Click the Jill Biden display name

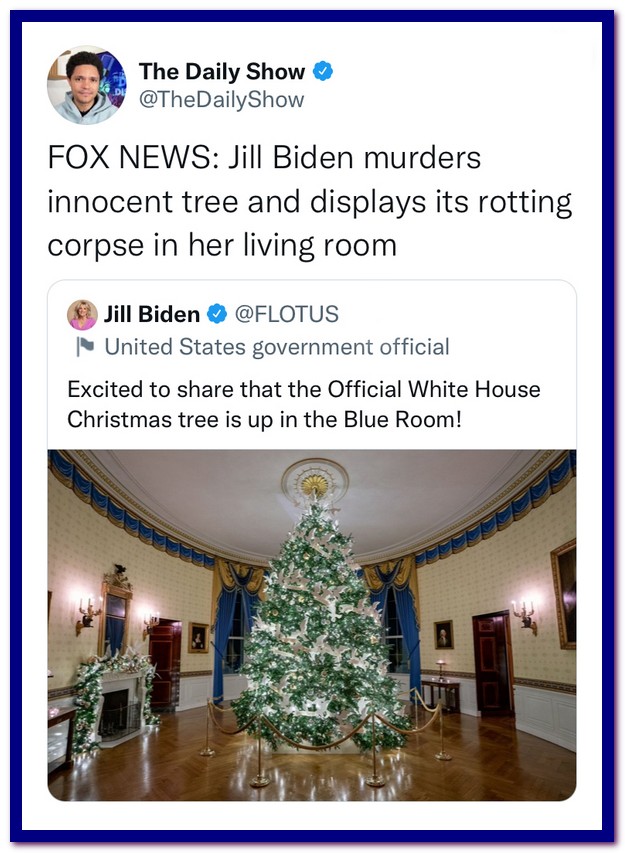point(152,314)
